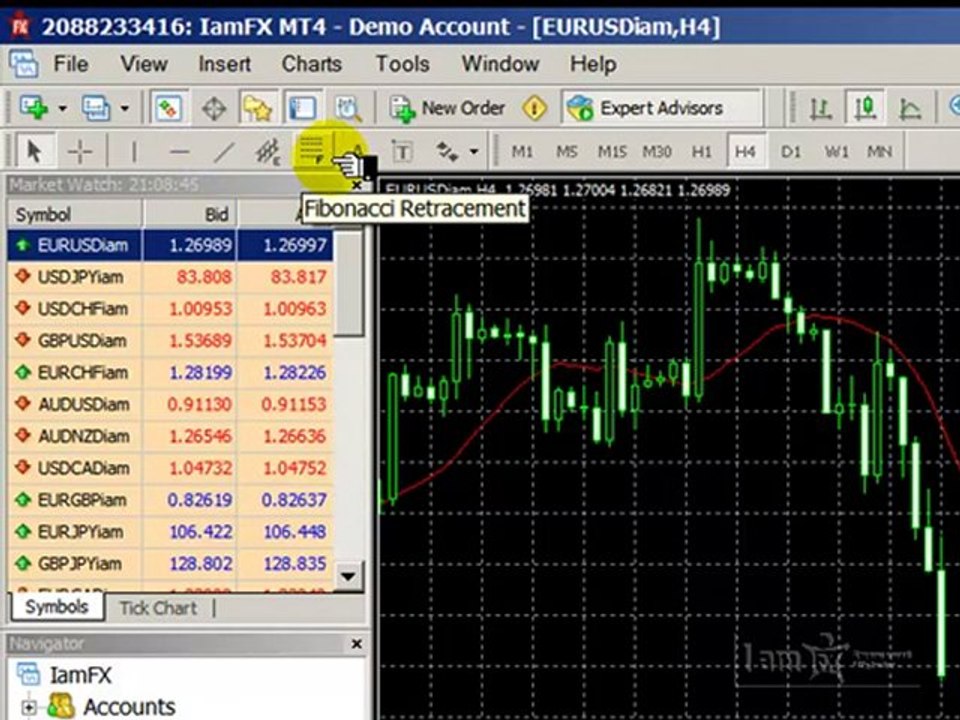
Task: Toggle the Terminal window button
Action: click(x=302, y=108)
